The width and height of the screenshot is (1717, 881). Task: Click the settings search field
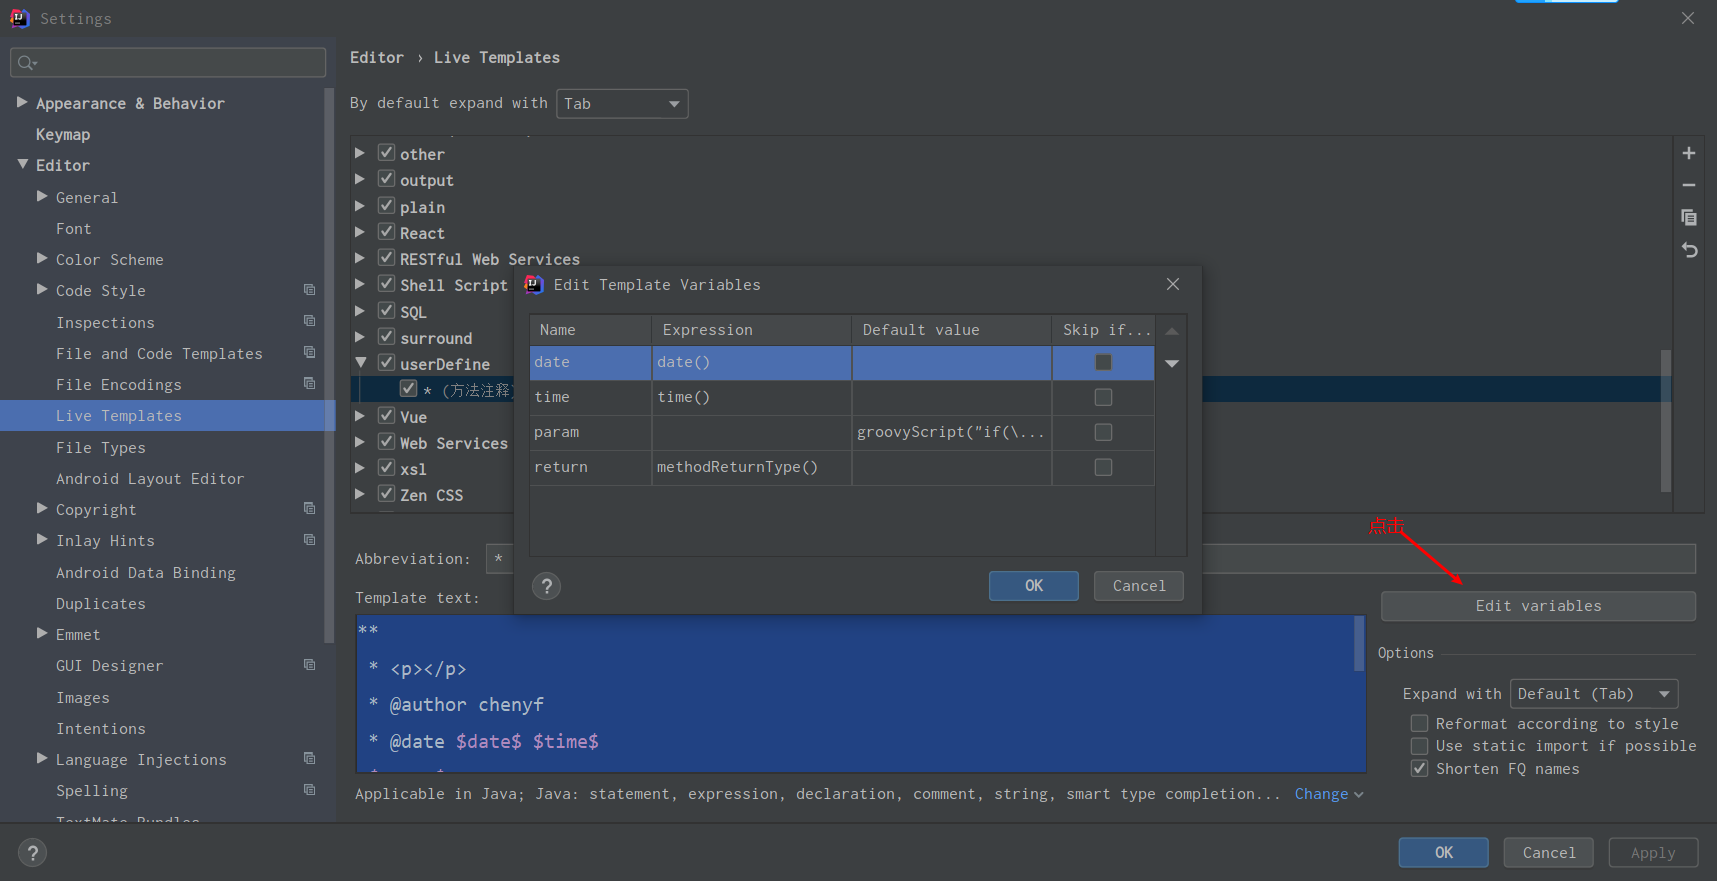[168, 63]
